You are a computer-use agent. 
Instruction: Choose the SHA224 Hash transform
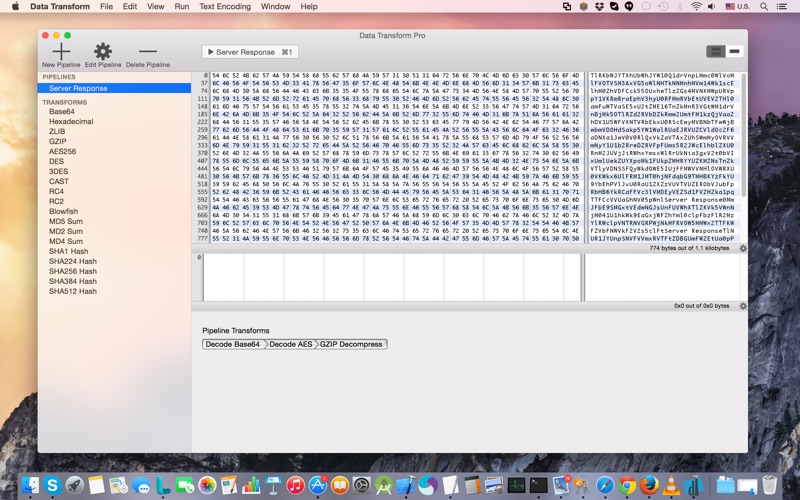coord(73,261)
